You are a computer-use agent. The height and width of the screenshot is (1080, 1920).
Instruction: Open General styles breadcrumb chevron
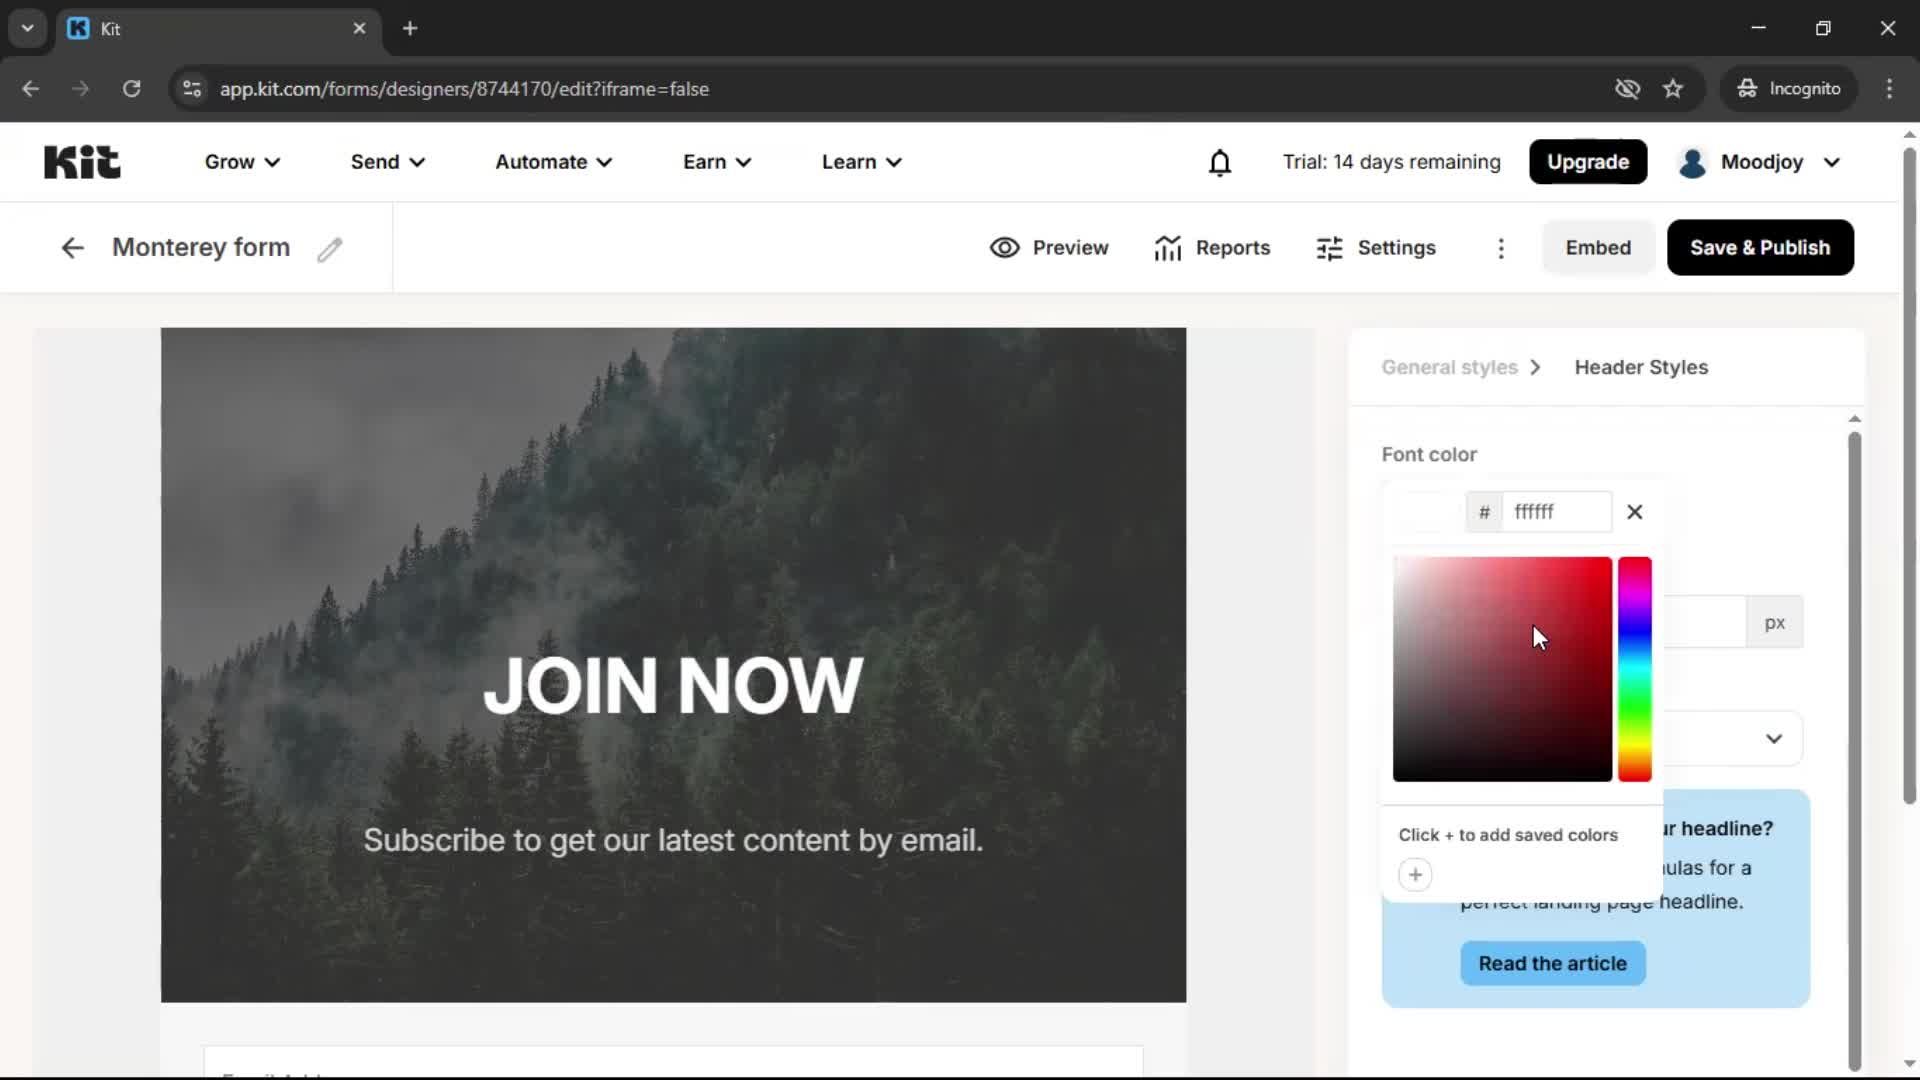point(1535,367)
